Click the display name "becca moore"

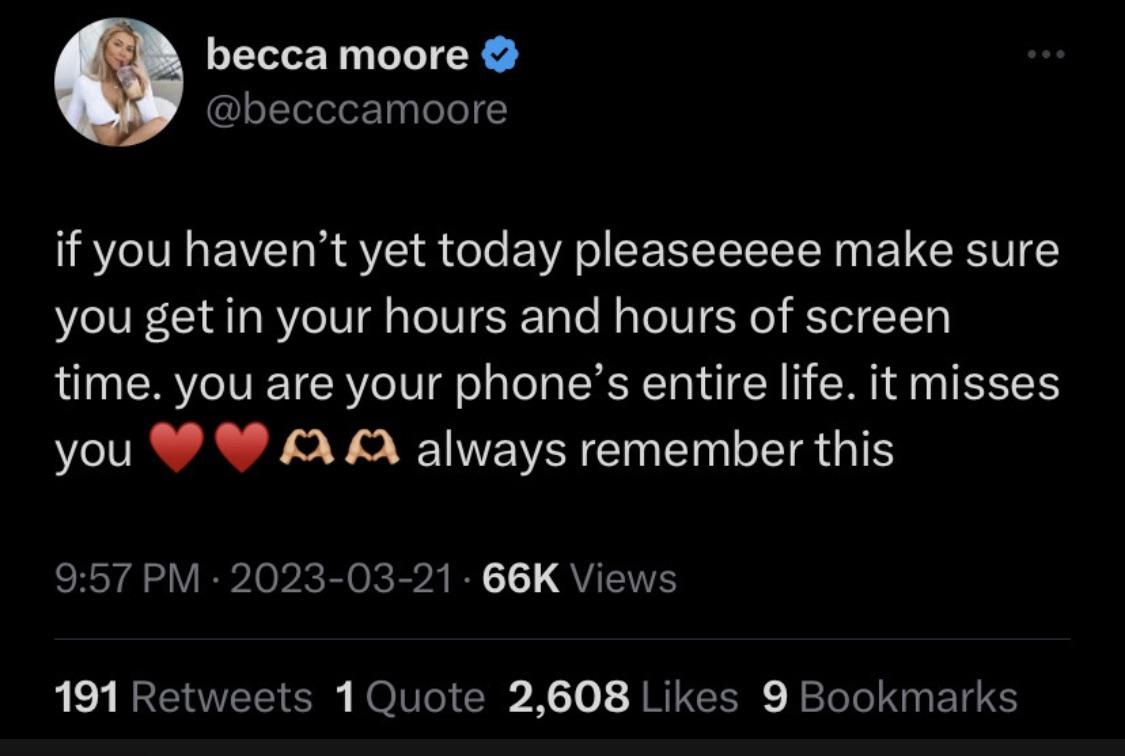(x=337, y=58)
